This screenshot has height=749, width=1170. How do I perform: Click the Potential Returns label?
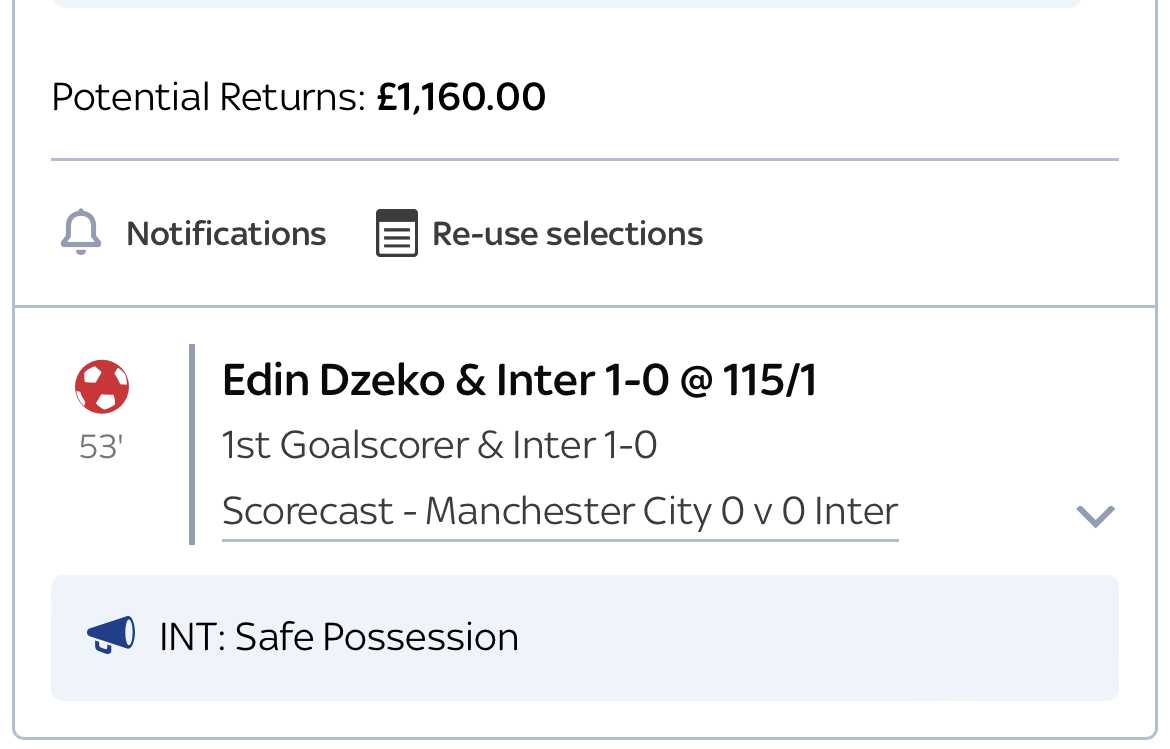coord(208,98)
